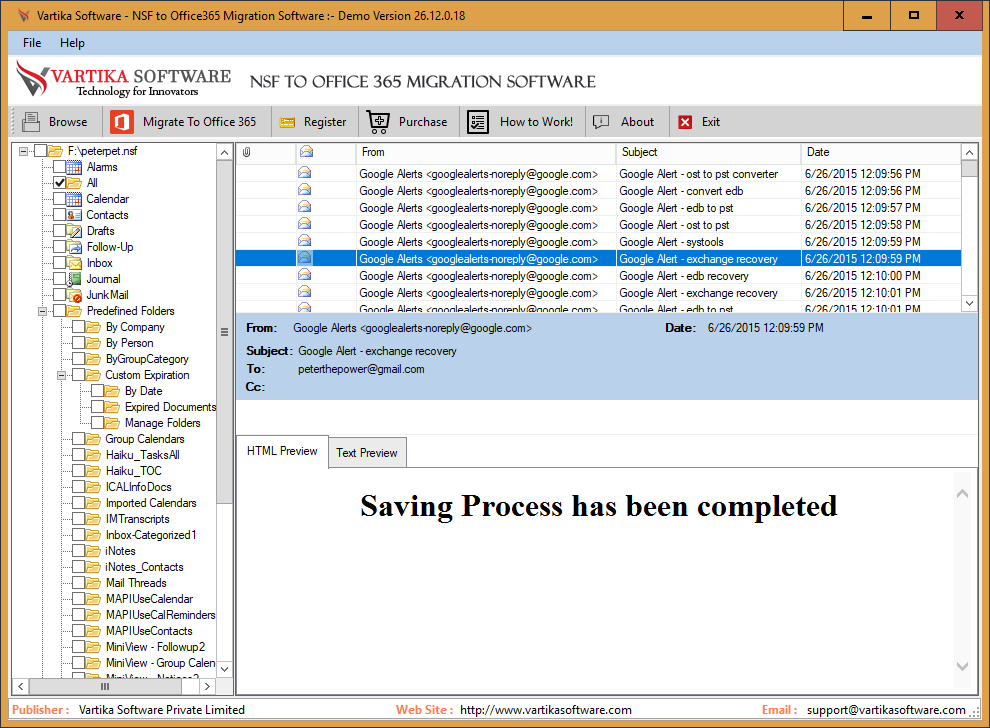Click envelope icon of 'edb recovery' row

click(304, 275)
